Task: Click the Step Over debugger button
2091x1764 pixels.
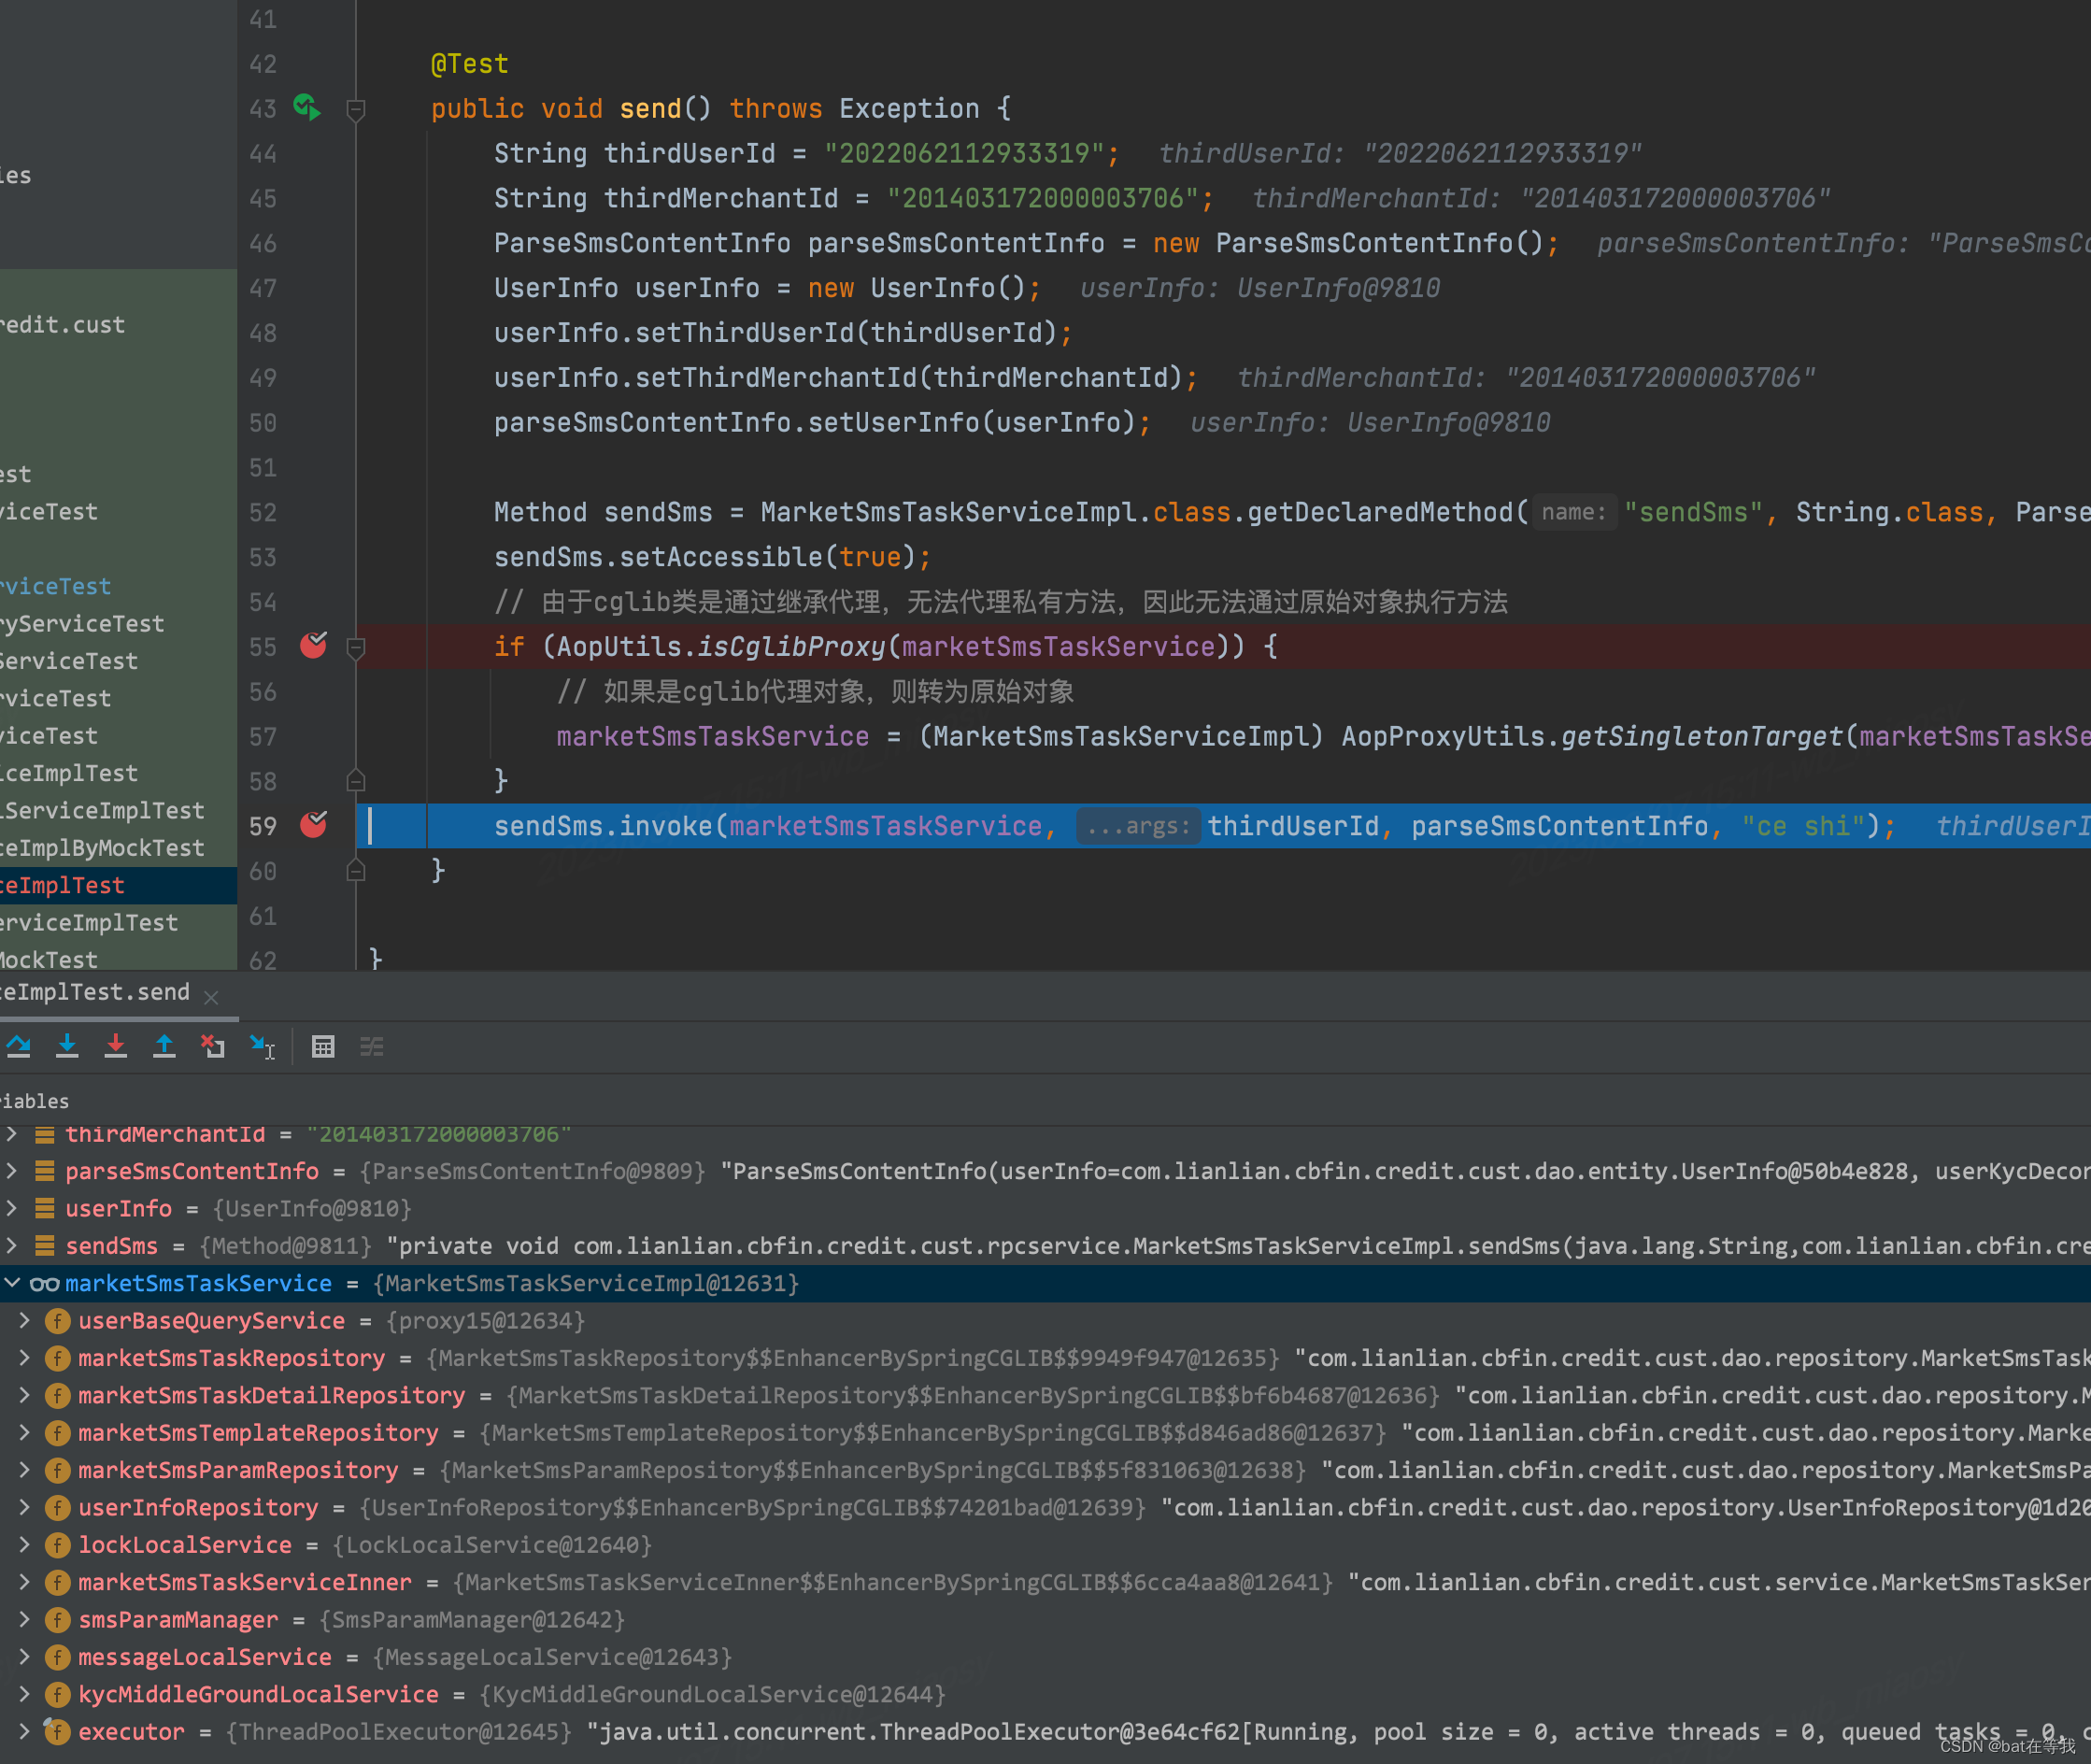Action: pos(19,1046)
